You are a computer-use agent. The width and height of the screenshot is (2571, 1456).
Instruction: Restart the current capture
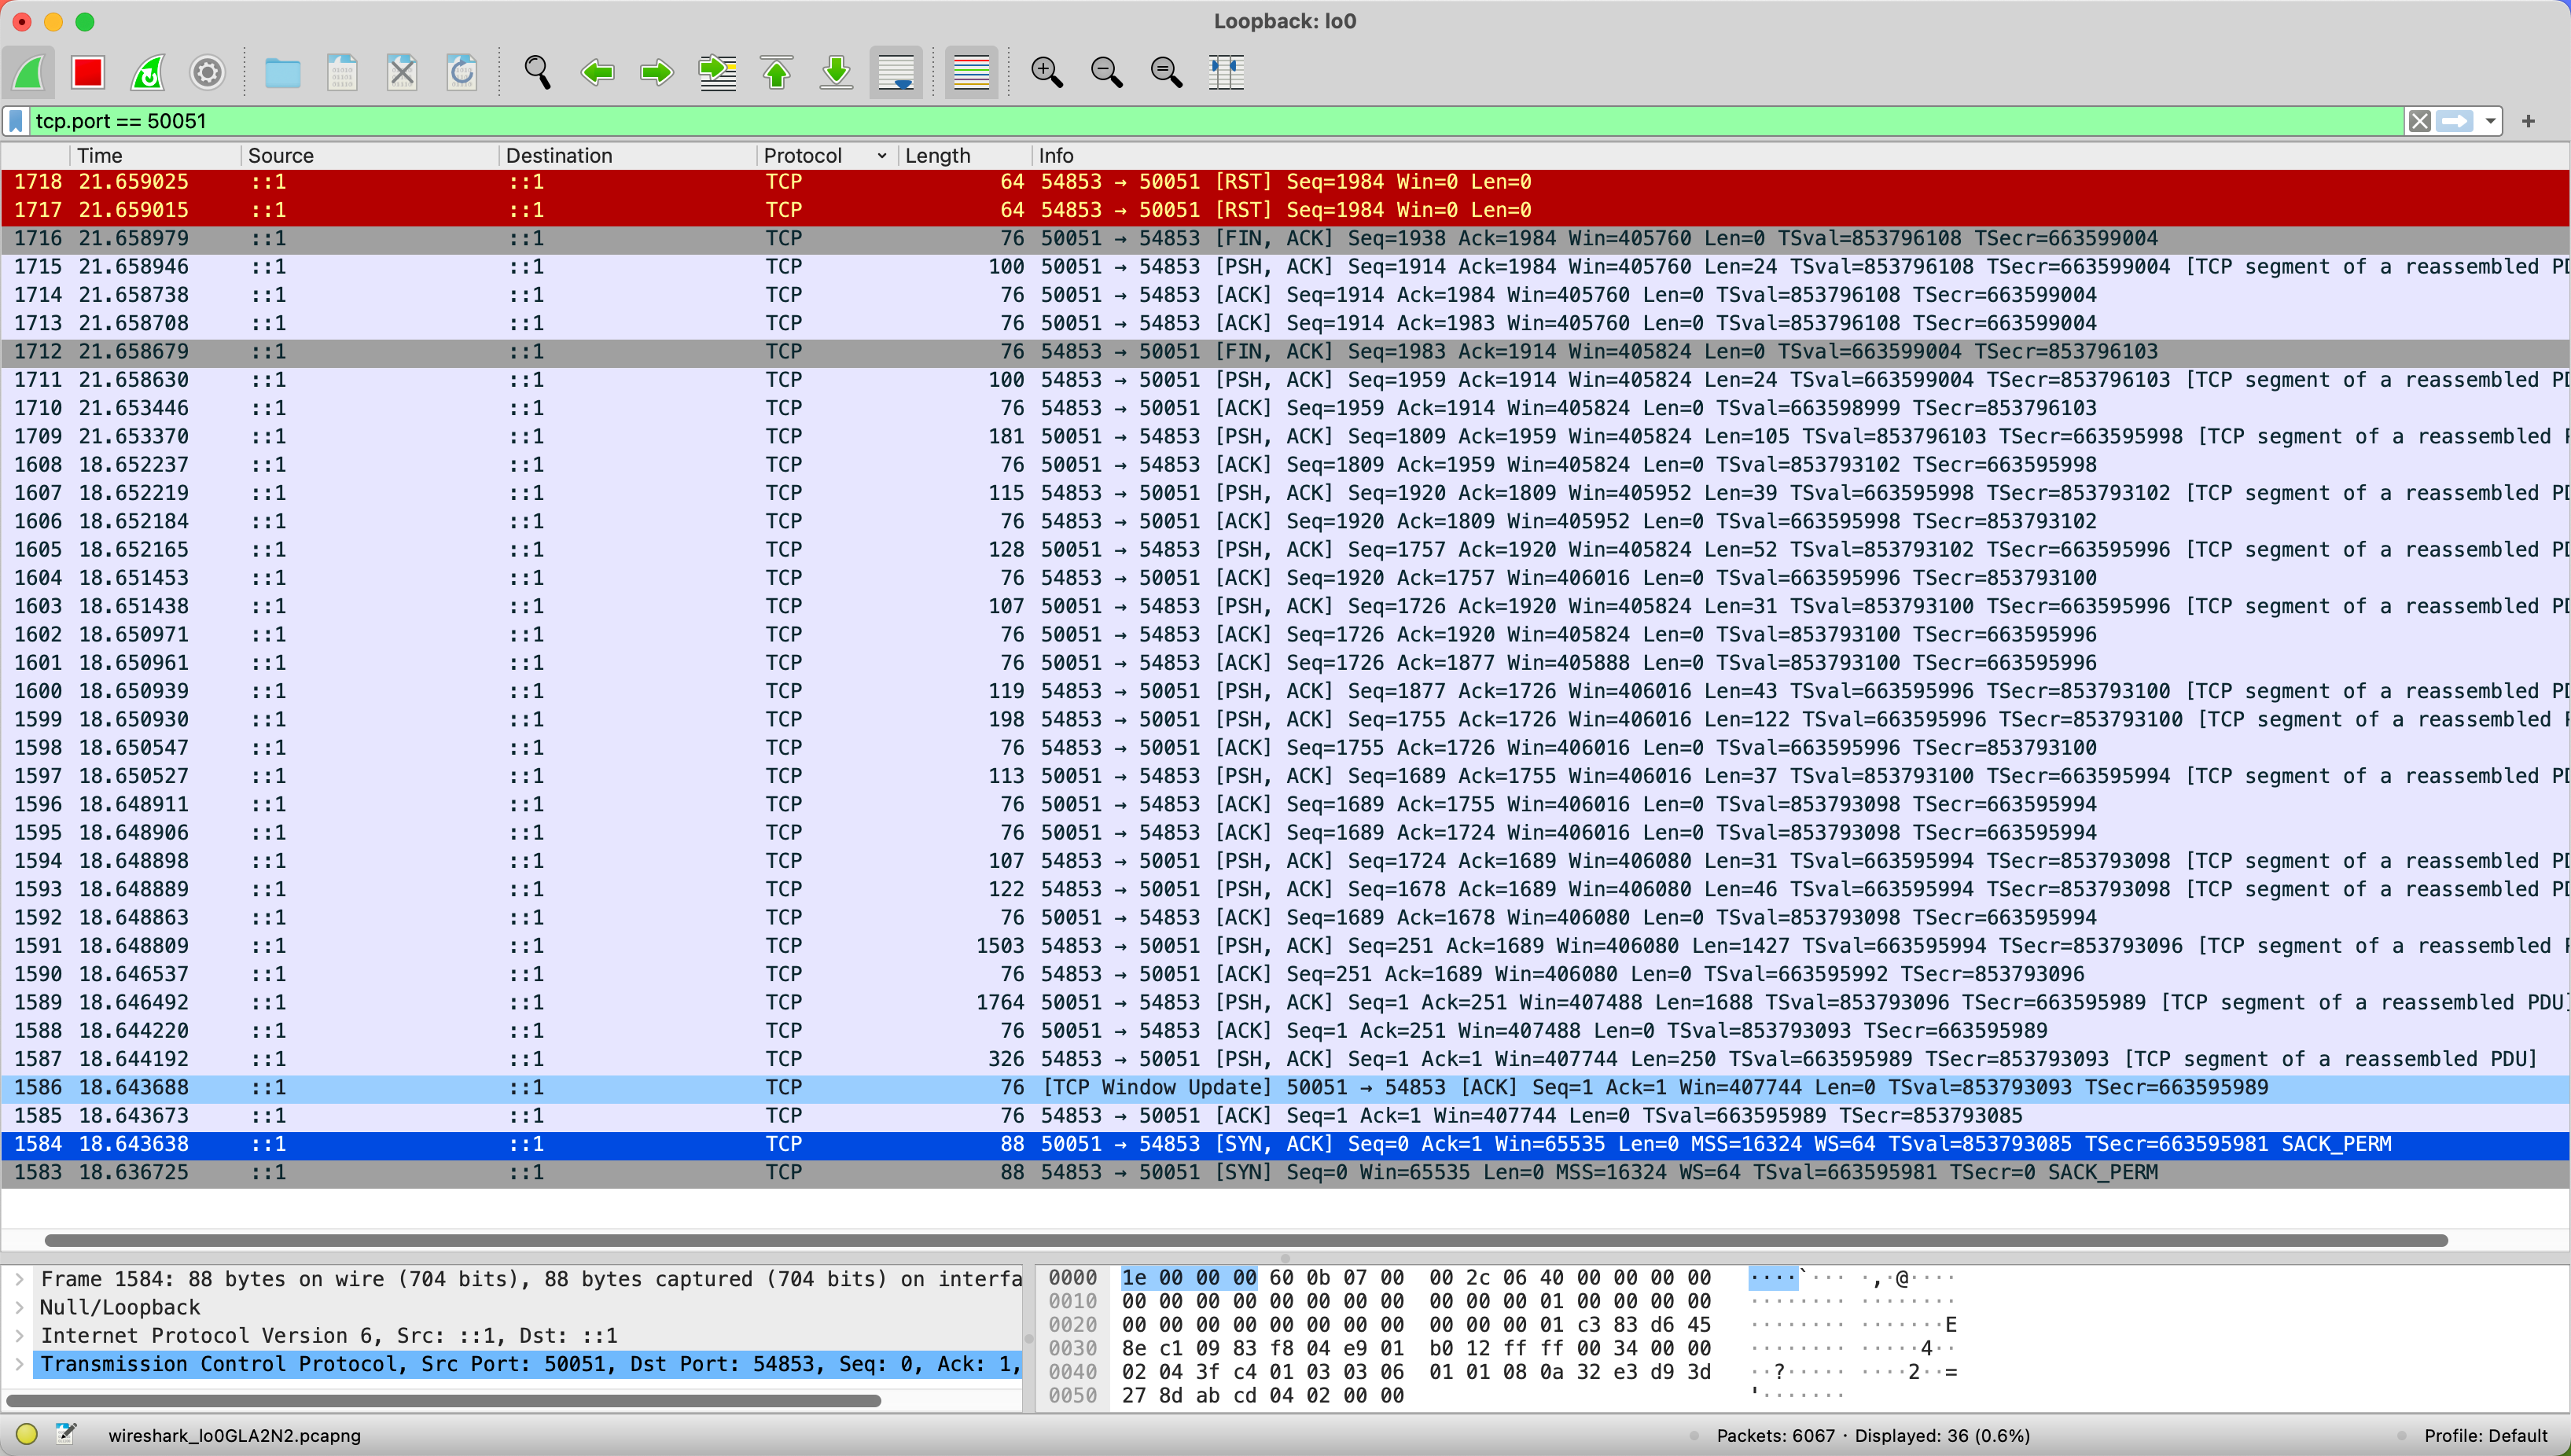[x=148, y=72]
